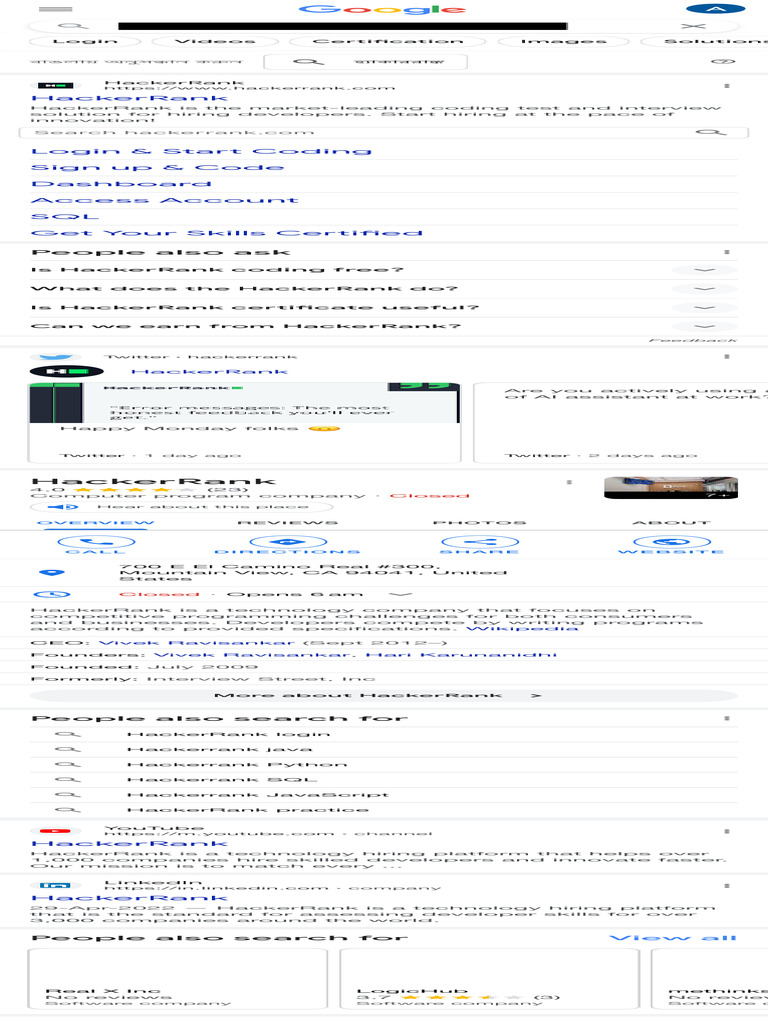
Task: Click the Google logo
Action: 382,9
